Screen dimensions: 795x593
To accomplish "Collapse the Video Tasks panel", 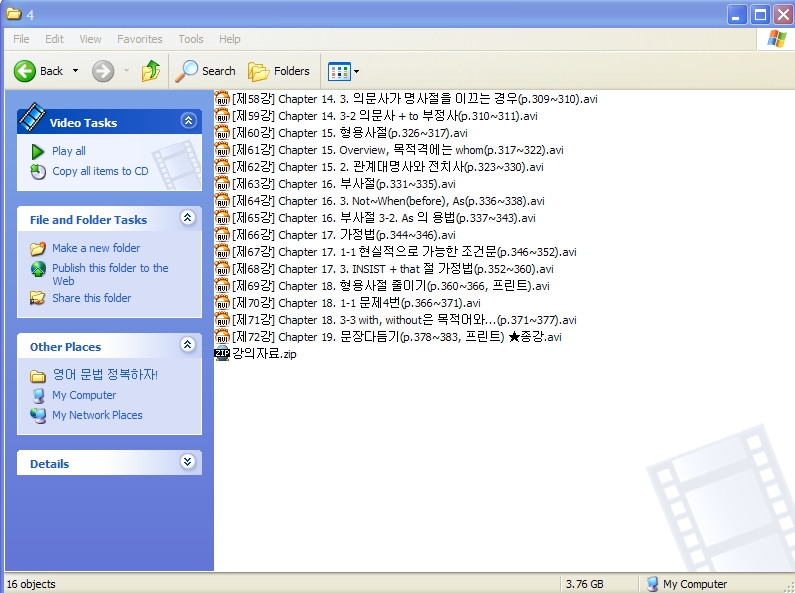I will (x=188, y=121).
